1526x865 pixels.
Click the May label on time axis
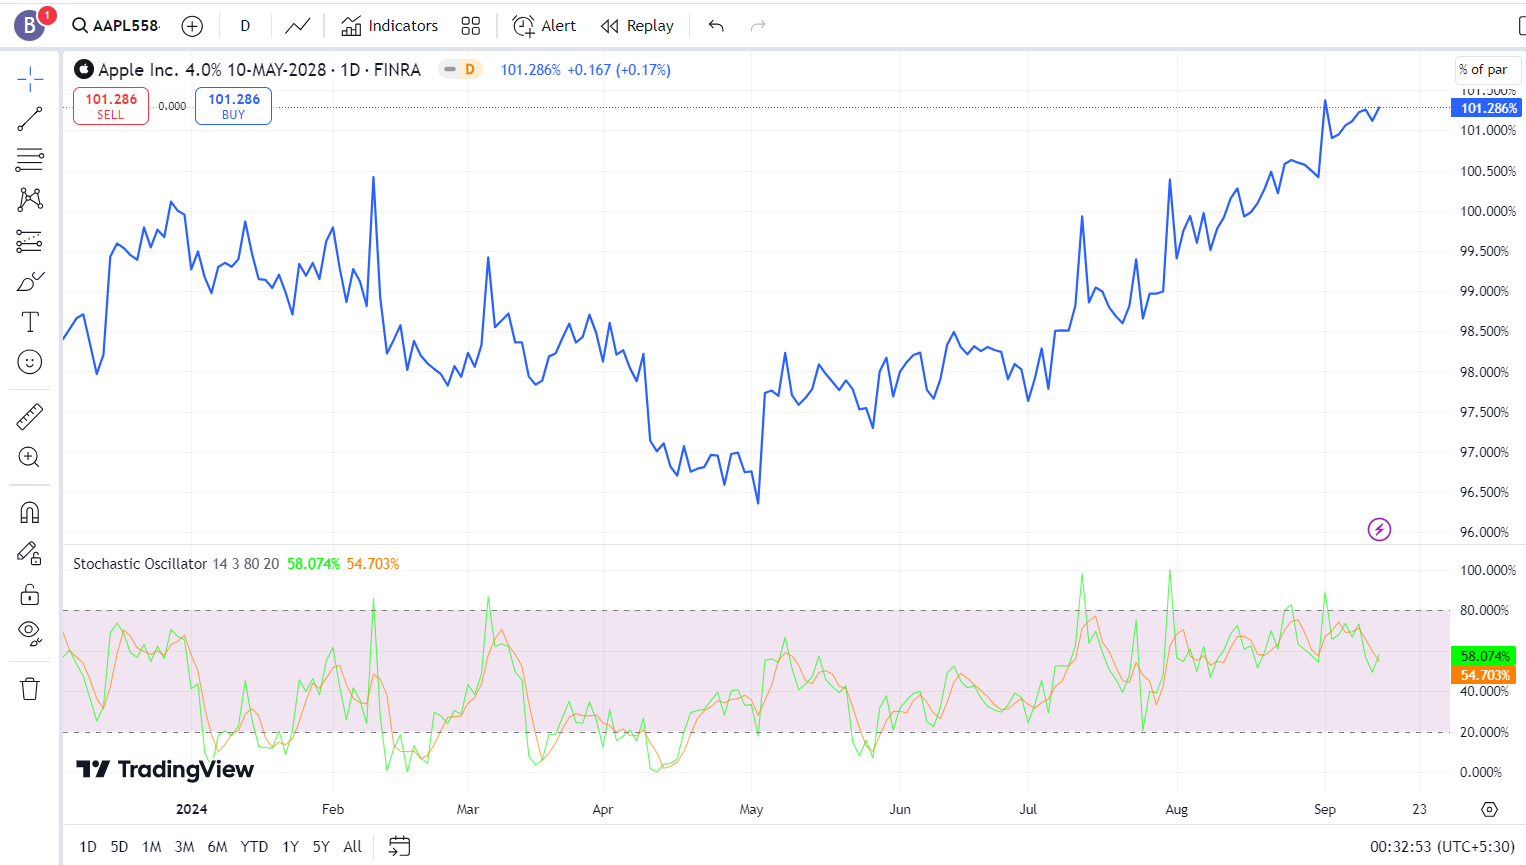click(751, 810)
